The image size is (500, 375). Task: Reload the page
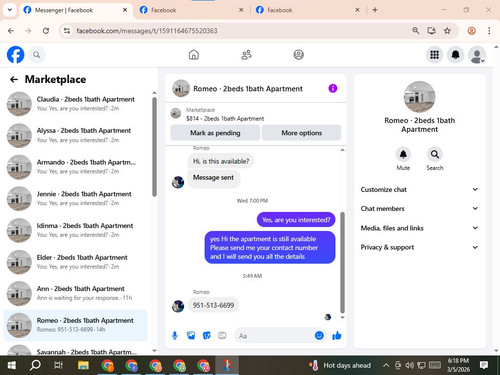click(46, 31)
